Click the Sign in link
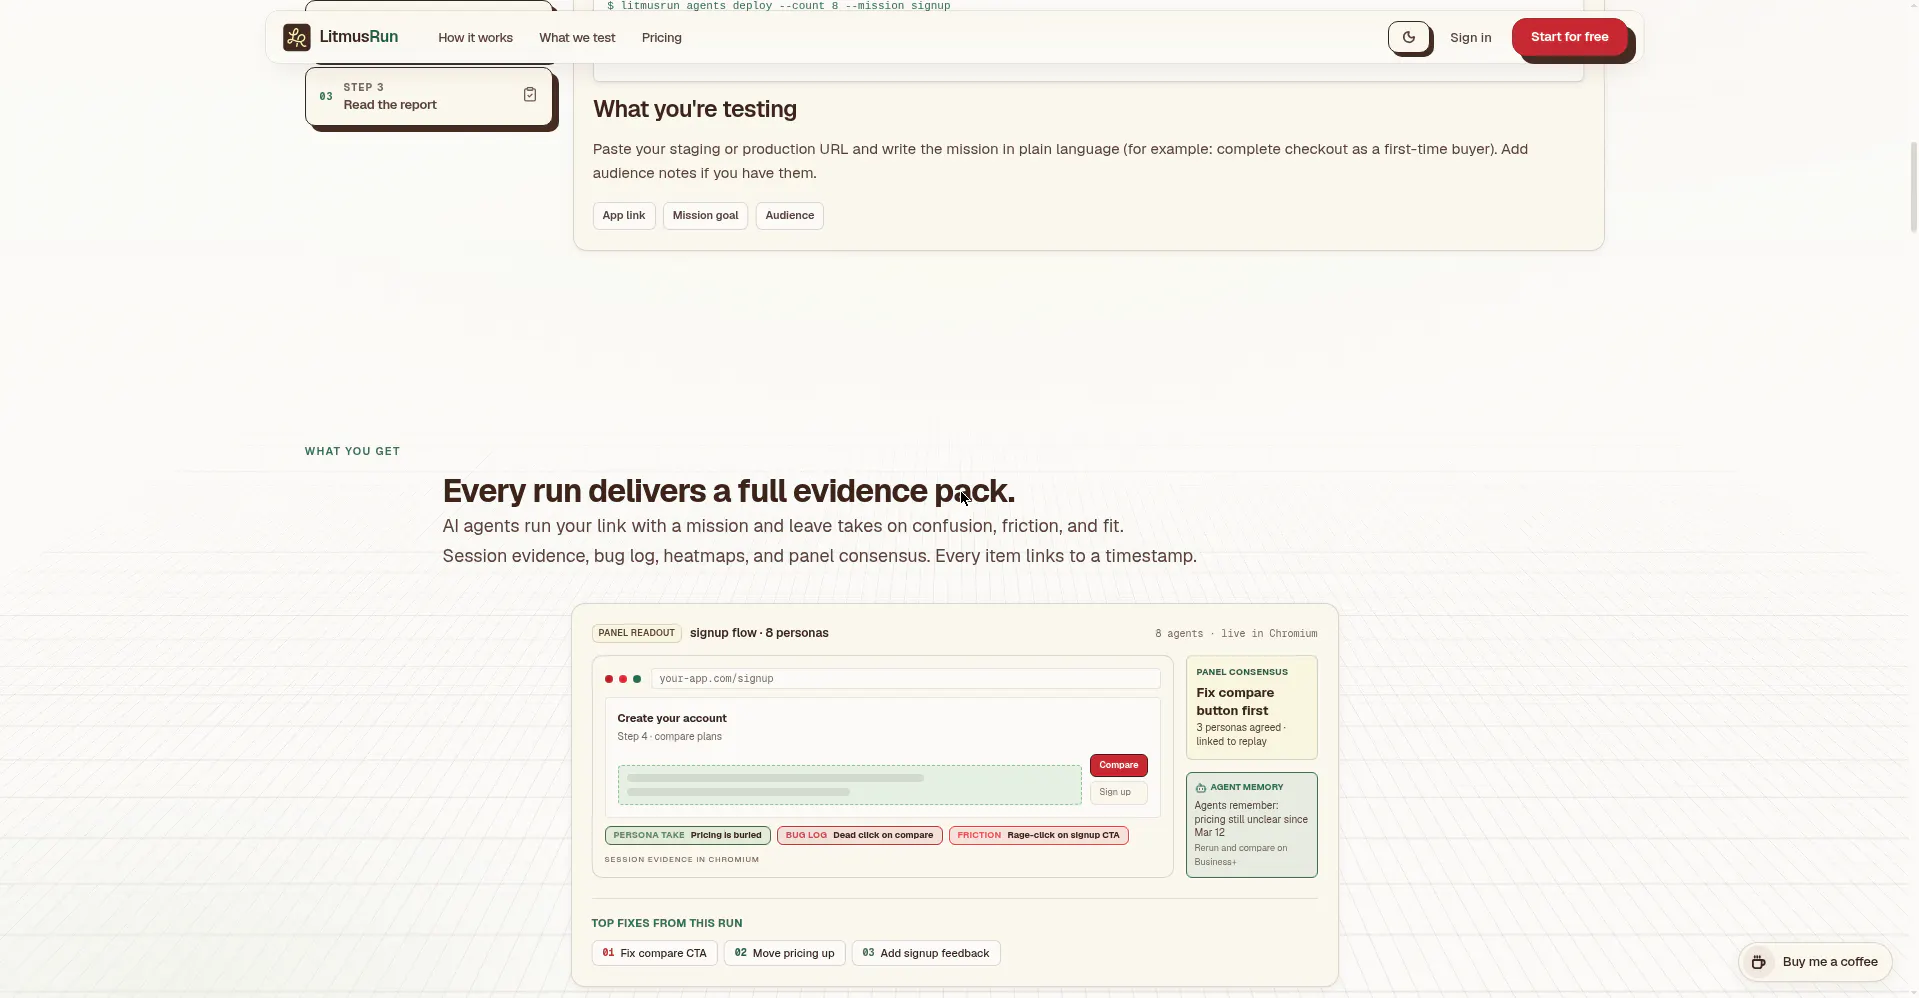Viewport: 1919px width, 998px height. [1470, 38]
